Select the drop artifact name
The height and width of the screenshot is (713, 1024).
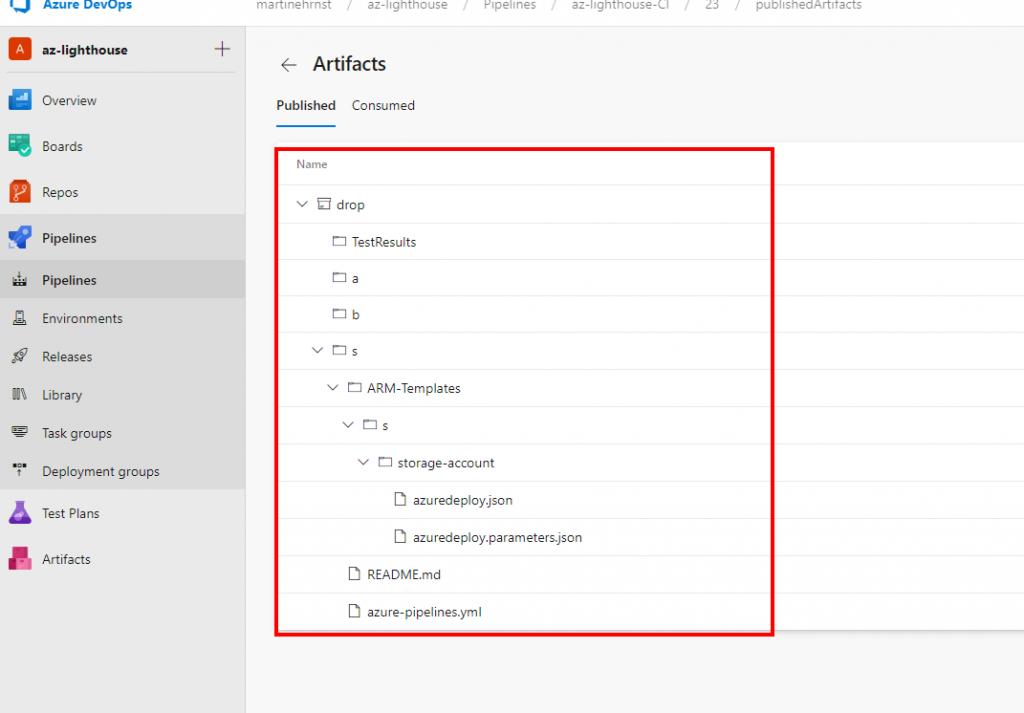pyautogui.click(x=351, y=204)
